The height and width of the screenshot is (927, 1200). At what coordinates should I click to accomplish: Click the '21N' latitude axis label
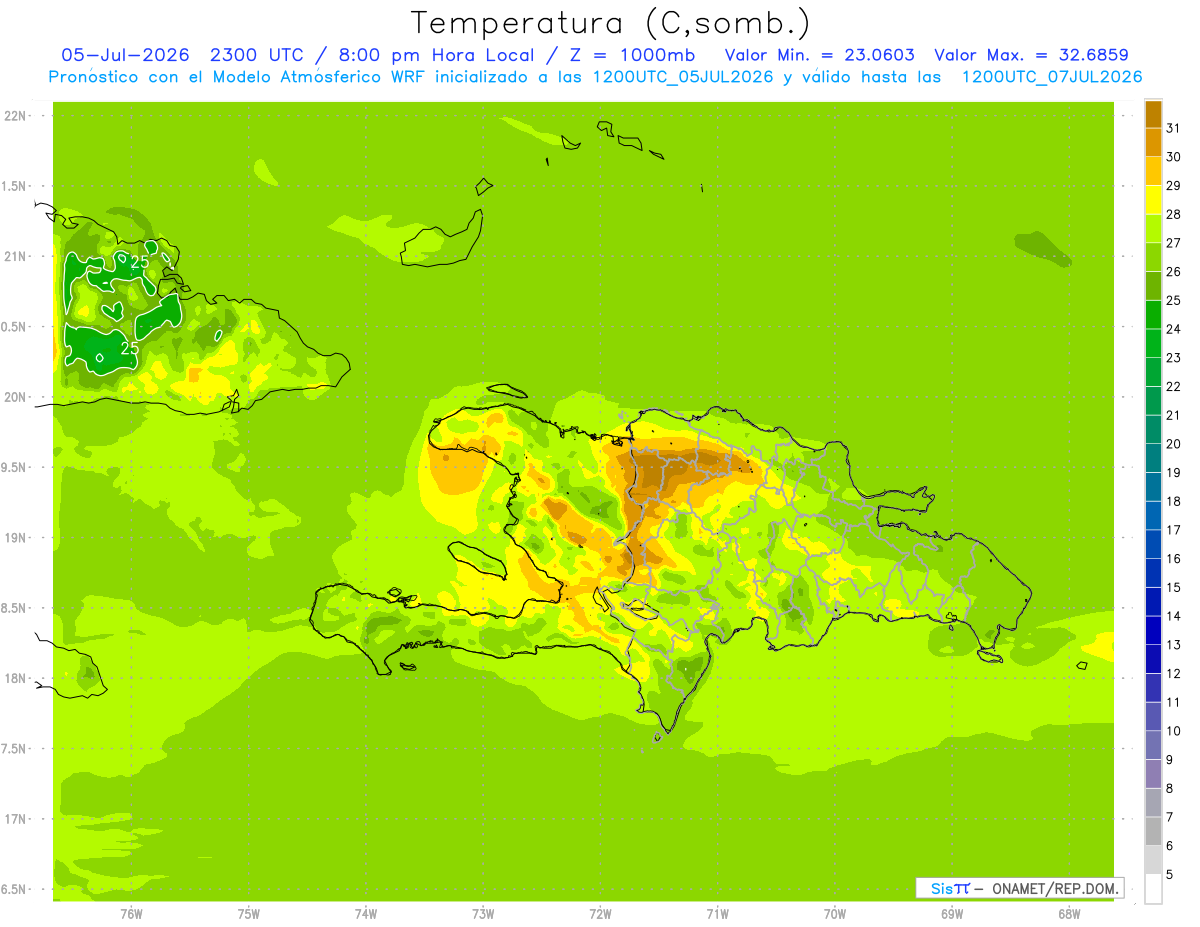(15, 256)
